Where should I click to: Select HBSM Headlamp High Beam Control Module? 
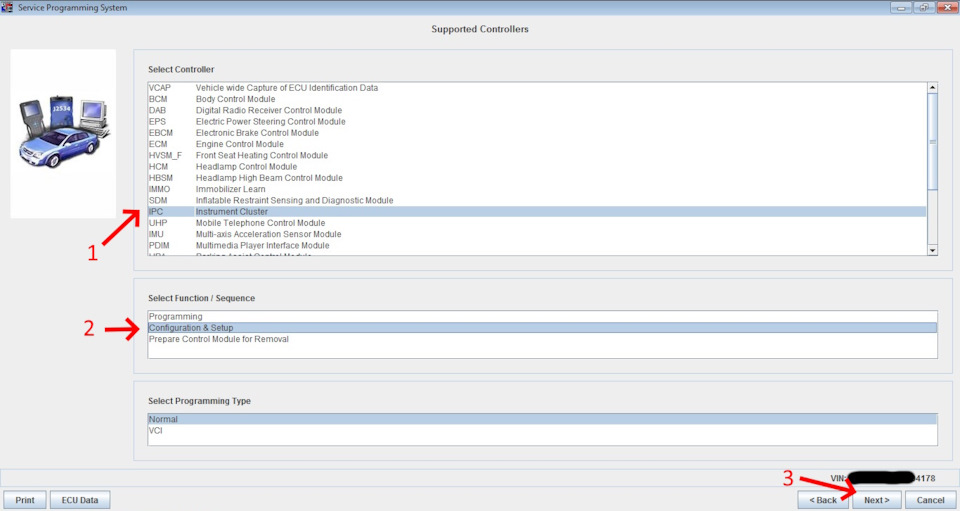click(x=537, y=178)
